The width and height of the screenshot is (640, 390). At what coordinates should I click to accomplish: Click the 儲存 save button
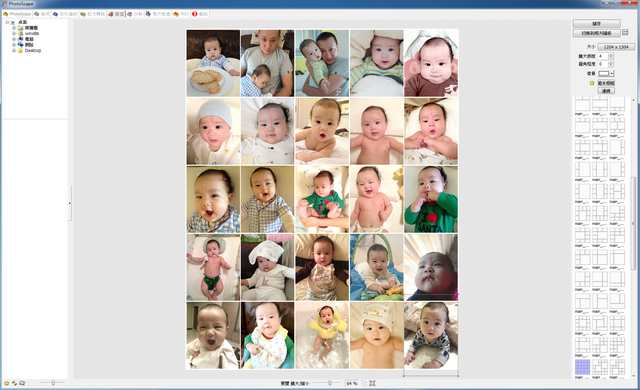coord(596,24)
